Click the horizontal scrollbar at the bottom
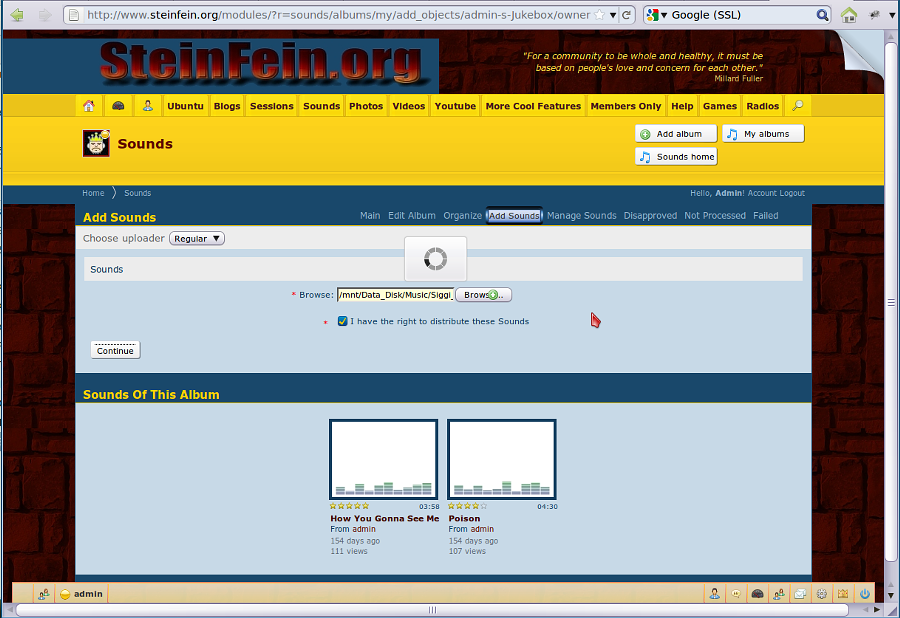The height and width of the screenshot is (618, 900). [x=432, y=610]
